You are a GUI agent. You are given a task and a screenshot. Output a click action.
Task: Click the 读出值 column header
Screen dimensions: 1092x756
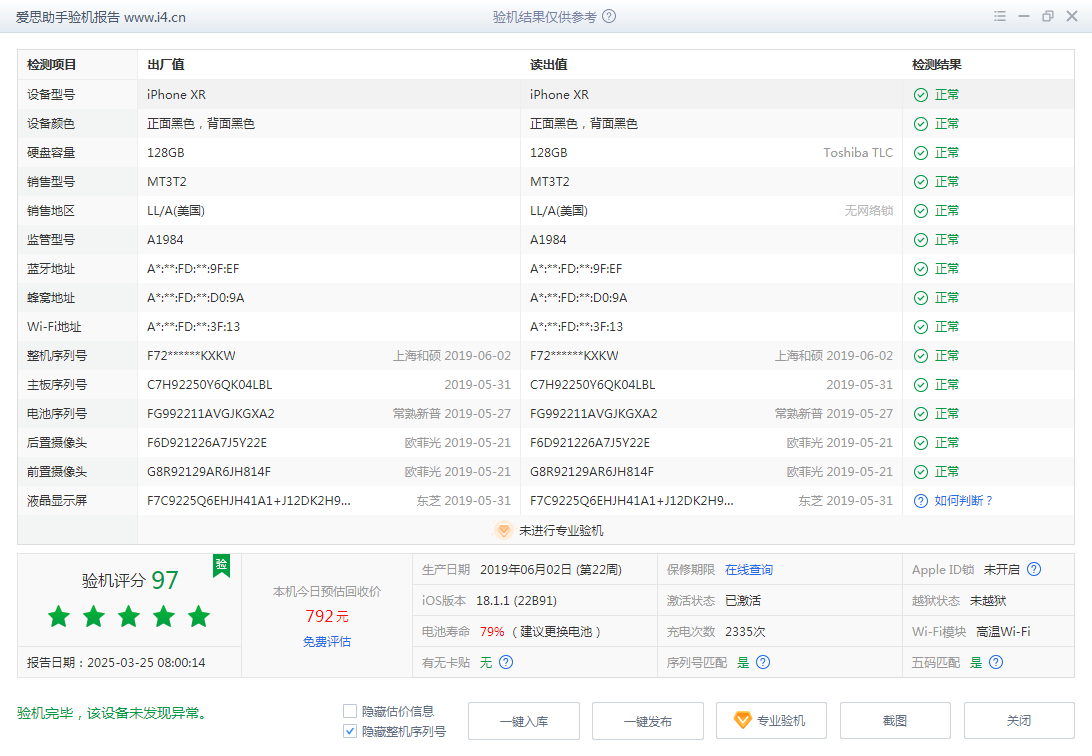(549, 65)
